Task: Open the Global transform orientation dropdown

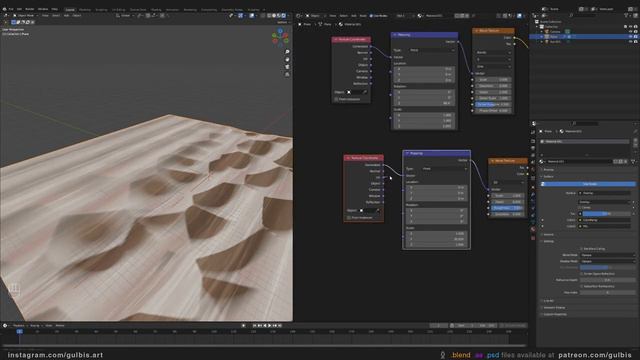Action: [x=124, y=16]
